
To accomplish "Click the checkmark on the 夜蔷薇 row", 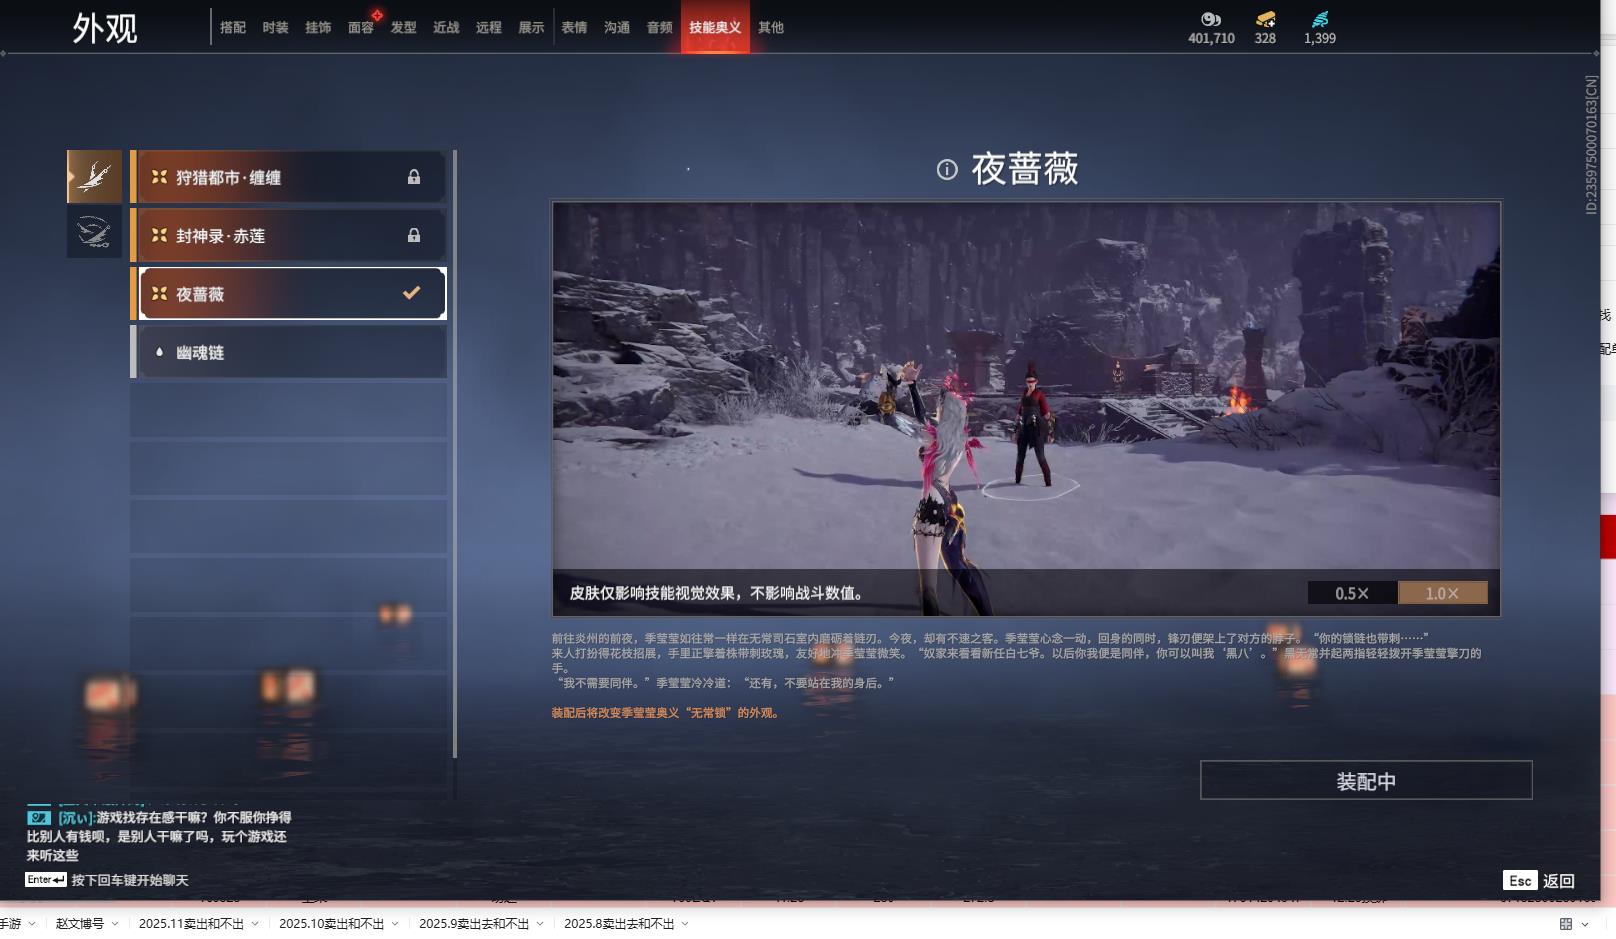I will (x=411, y=293).
